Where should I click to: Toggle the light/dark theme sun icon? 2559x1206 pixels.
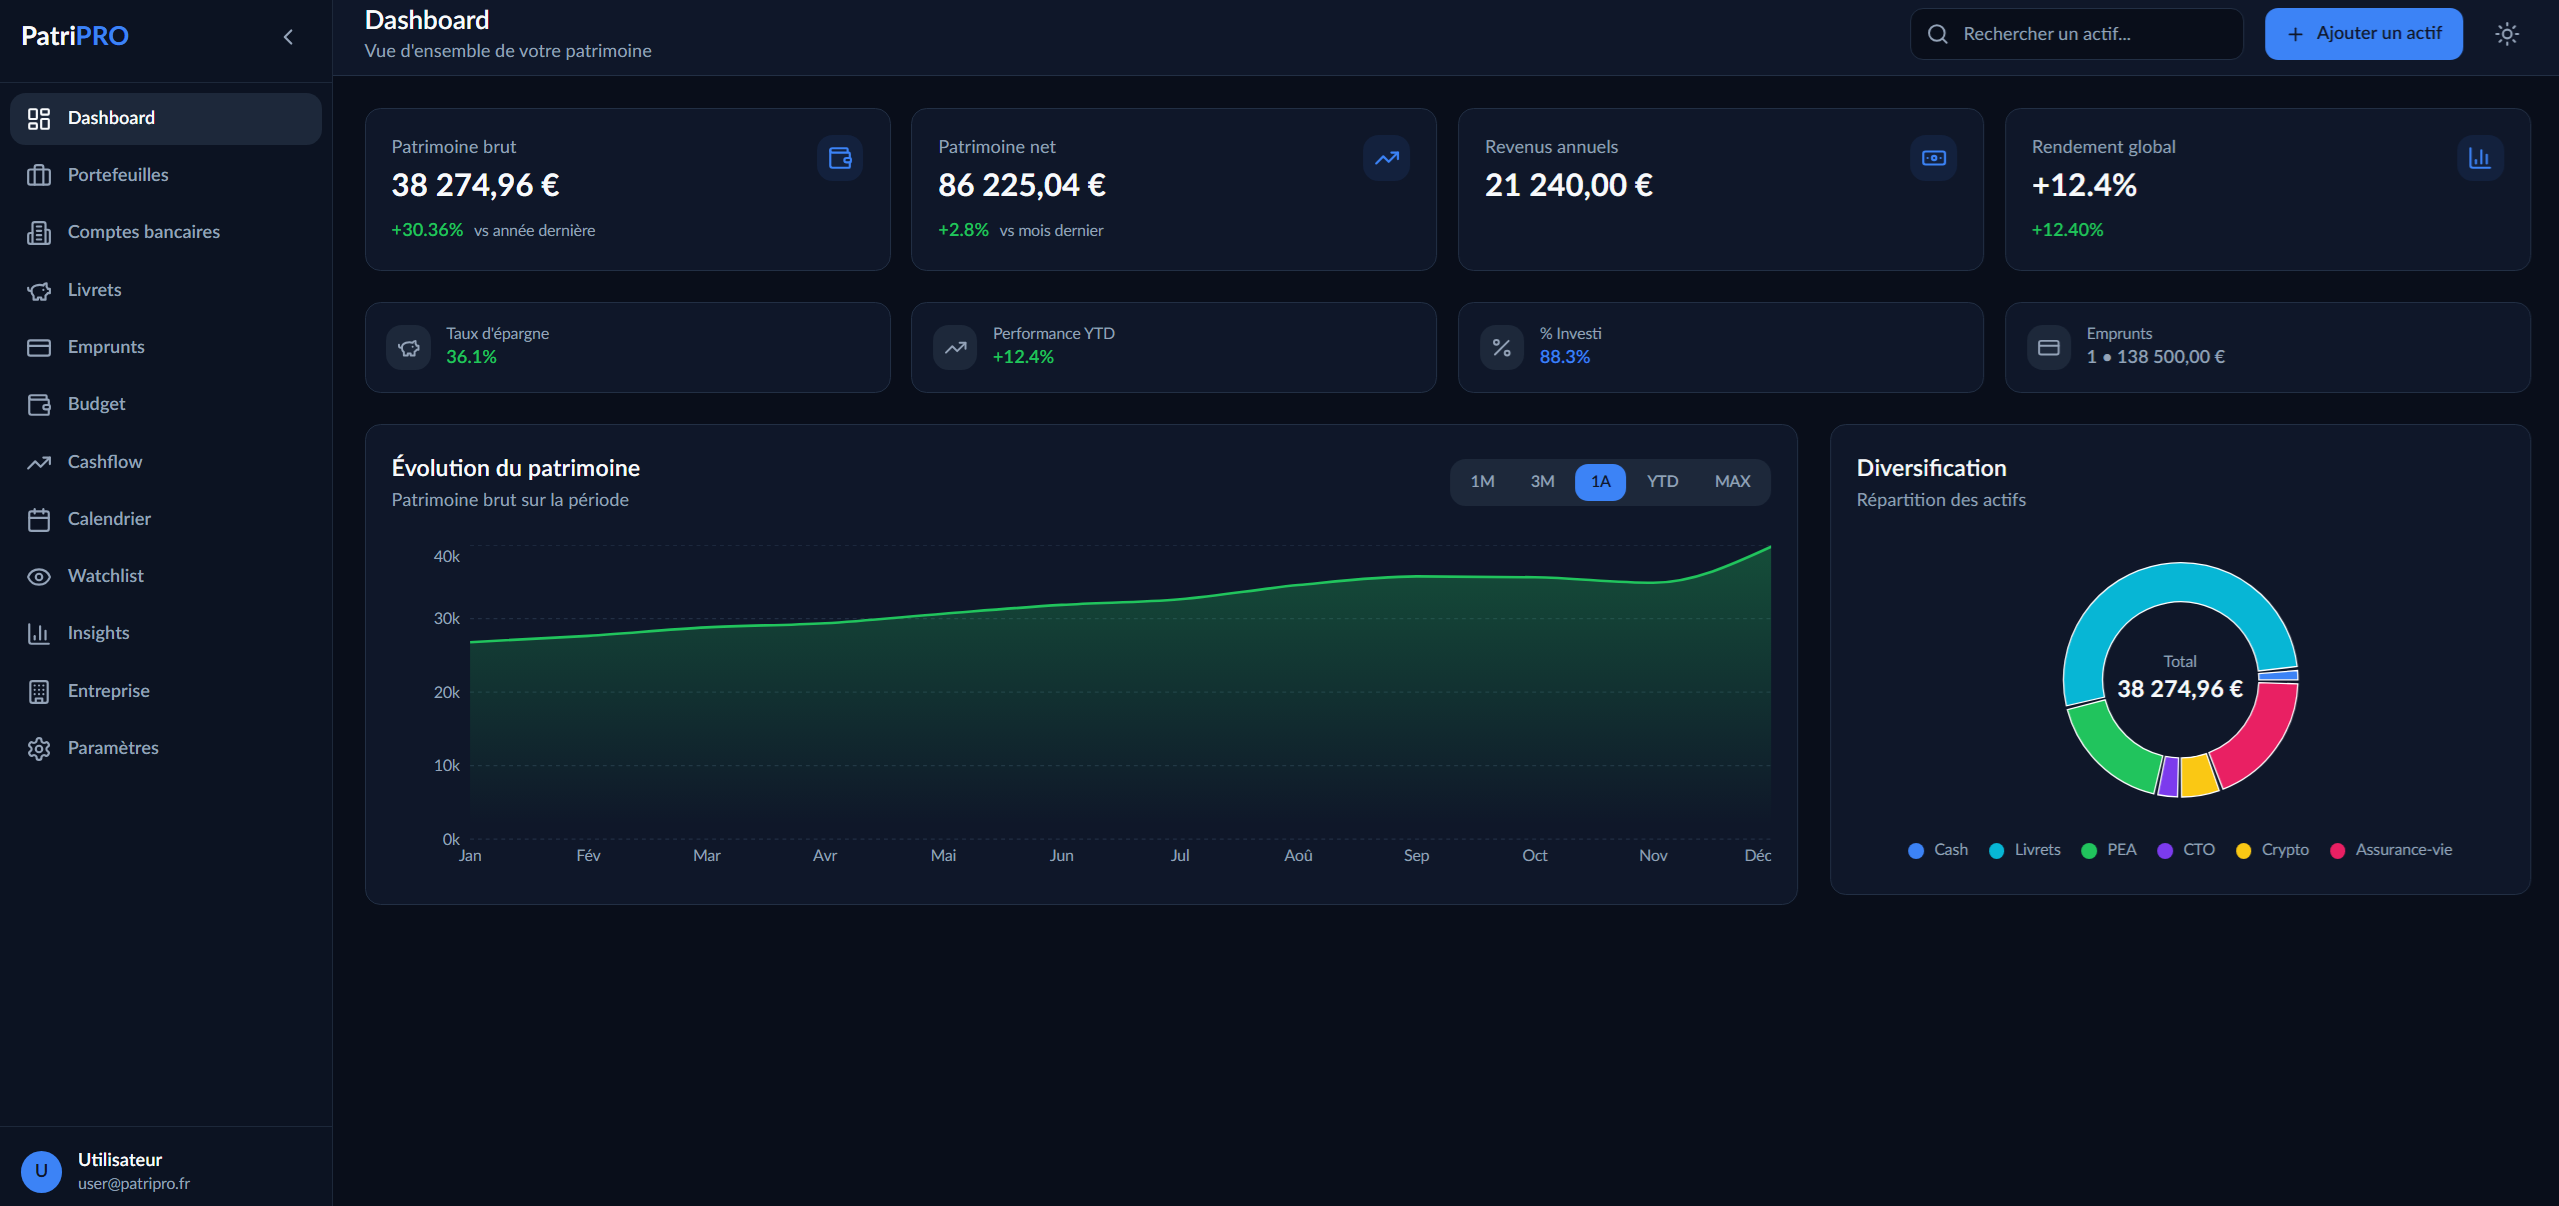click(2506, 34)
